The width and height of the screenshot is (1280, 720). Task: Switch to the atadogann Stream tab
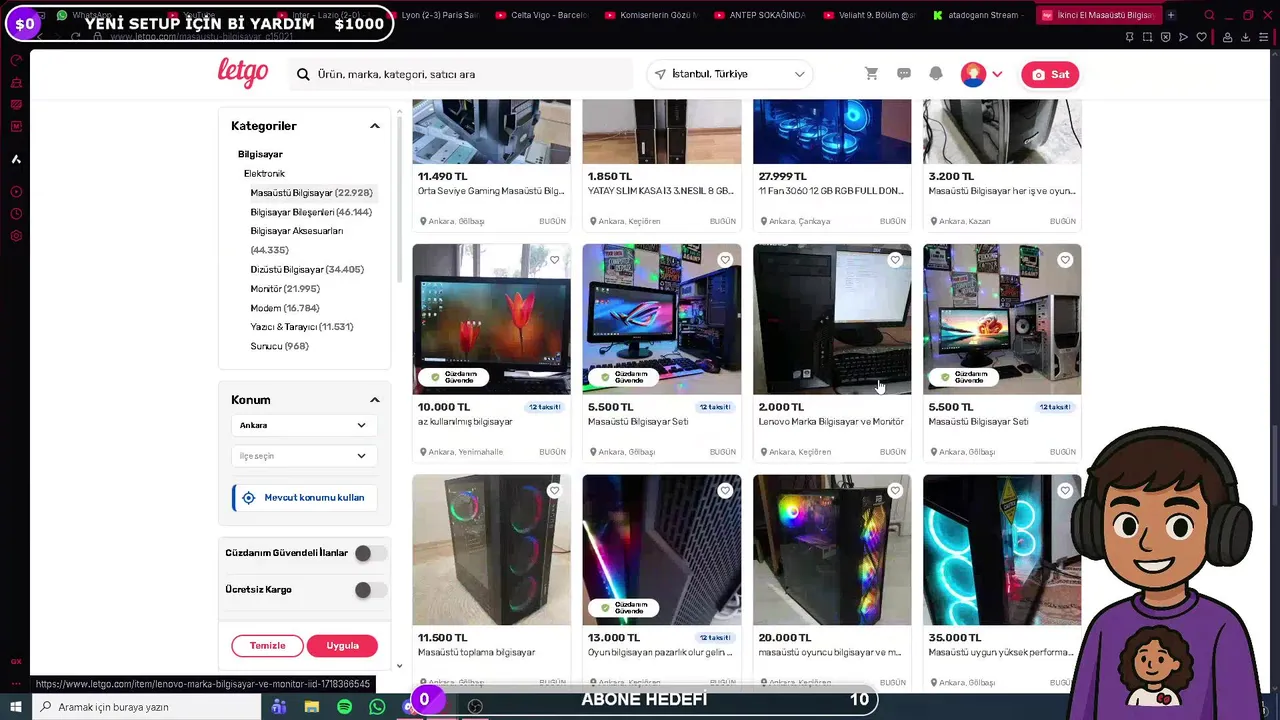(x=977, y=15)
